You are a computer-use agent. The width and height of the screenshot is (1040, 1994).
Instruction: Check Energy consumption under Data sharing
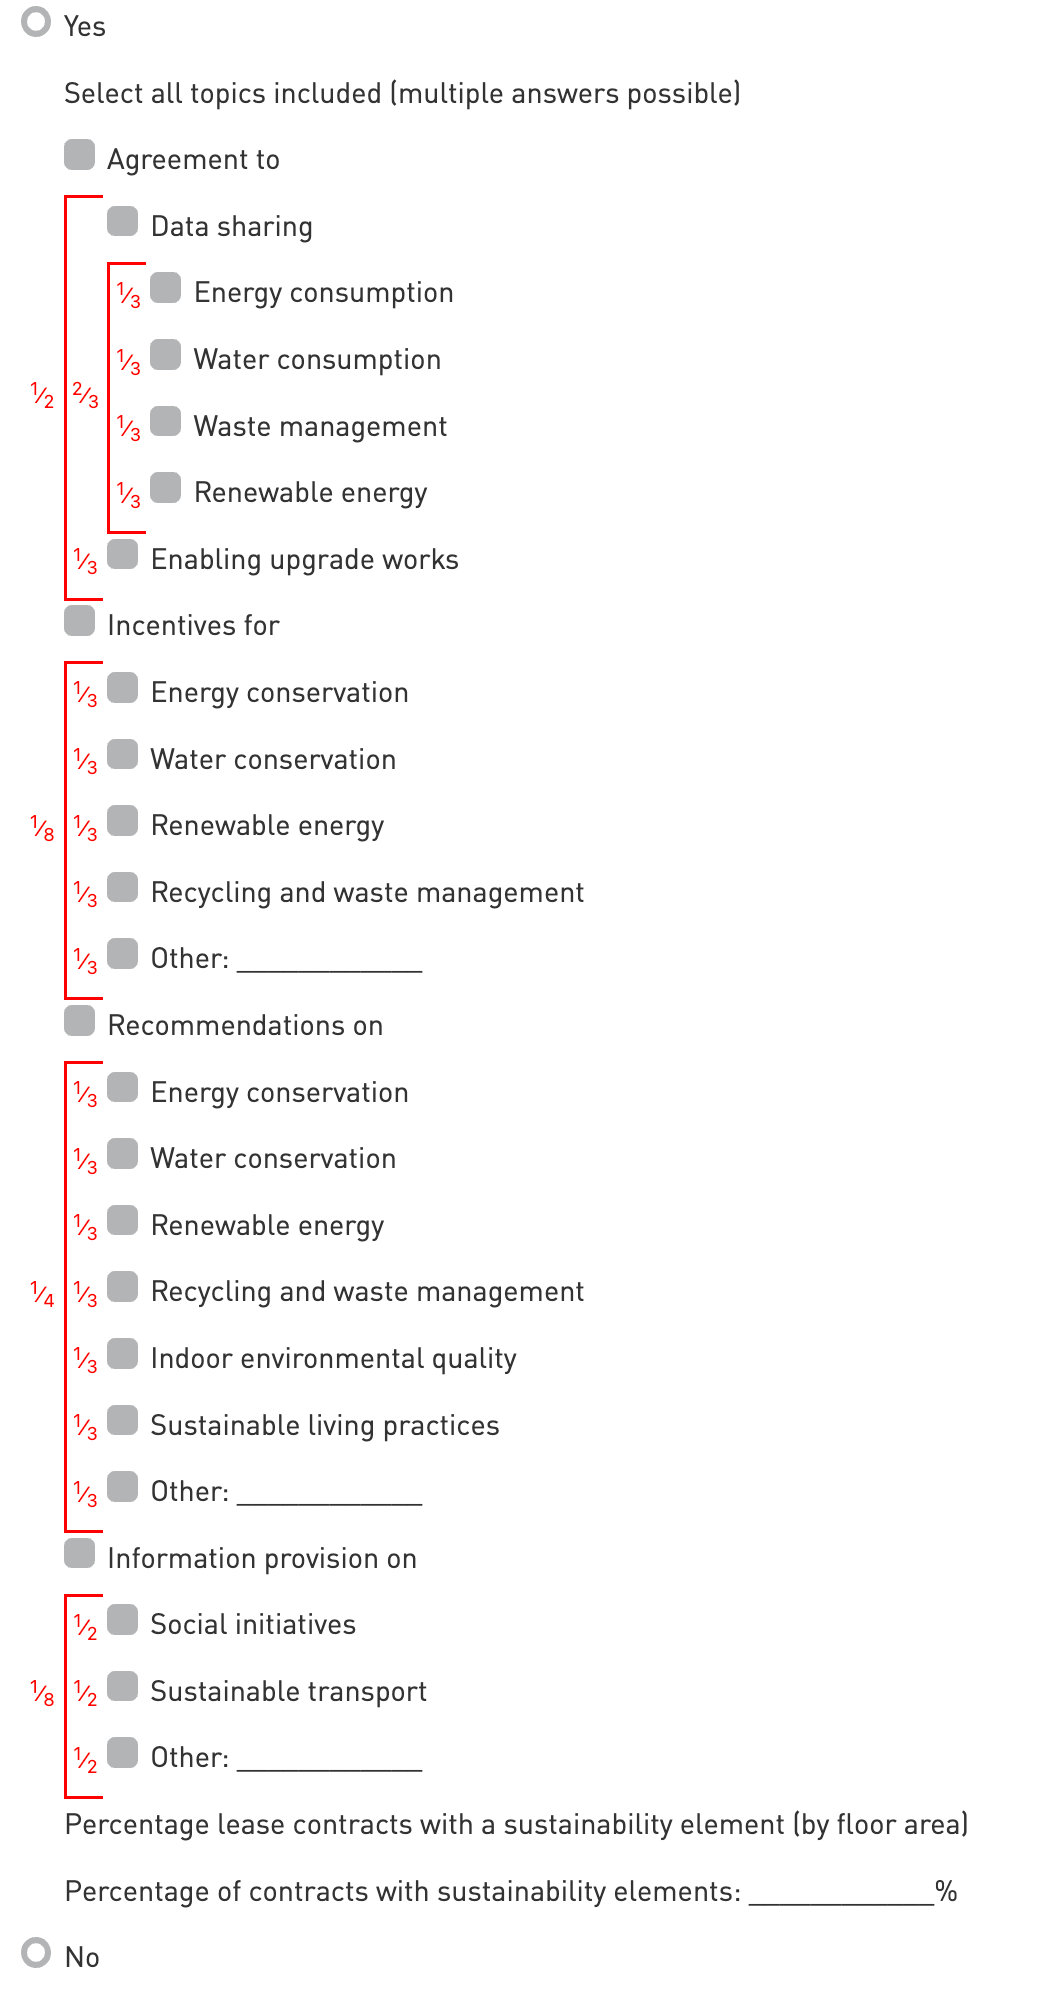165,288
